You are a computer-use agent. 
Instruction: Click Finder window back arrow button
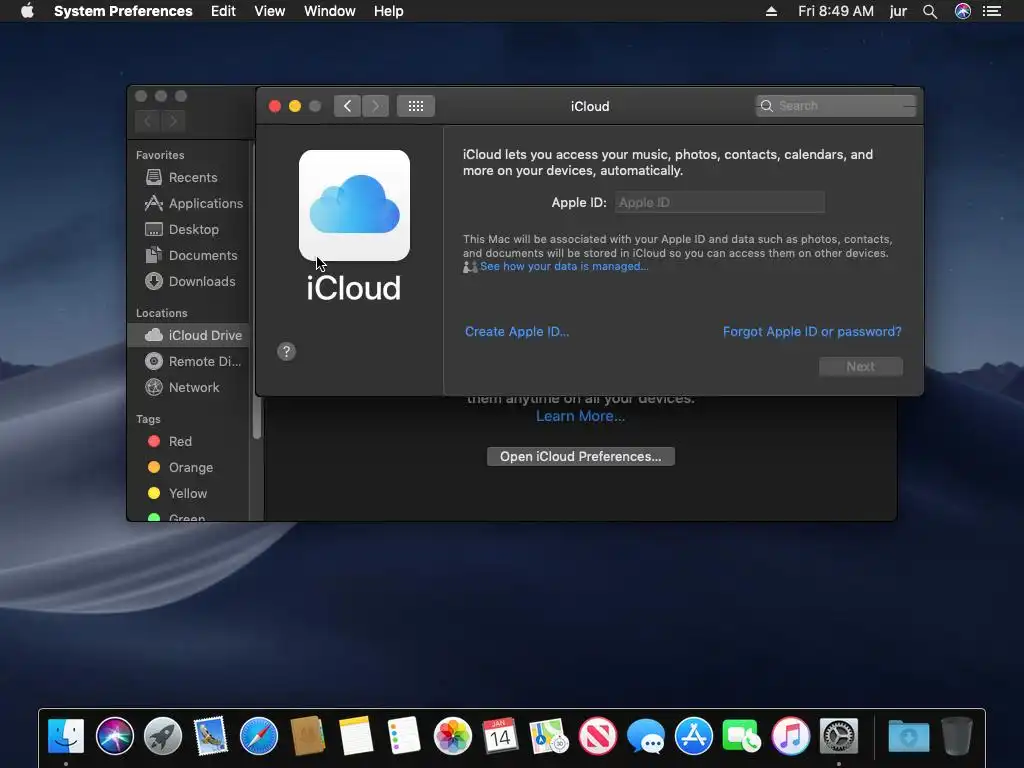148,121
